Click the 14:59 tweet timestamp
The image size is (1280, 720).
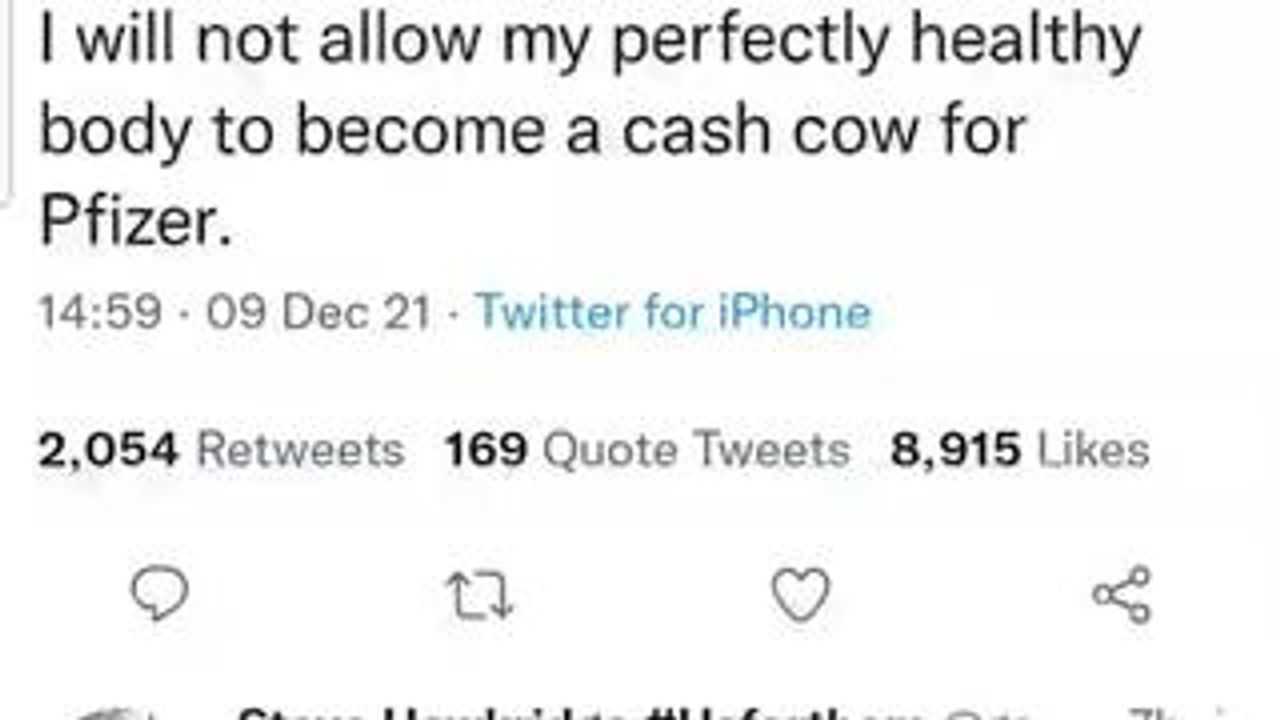(x=100, y=312)
